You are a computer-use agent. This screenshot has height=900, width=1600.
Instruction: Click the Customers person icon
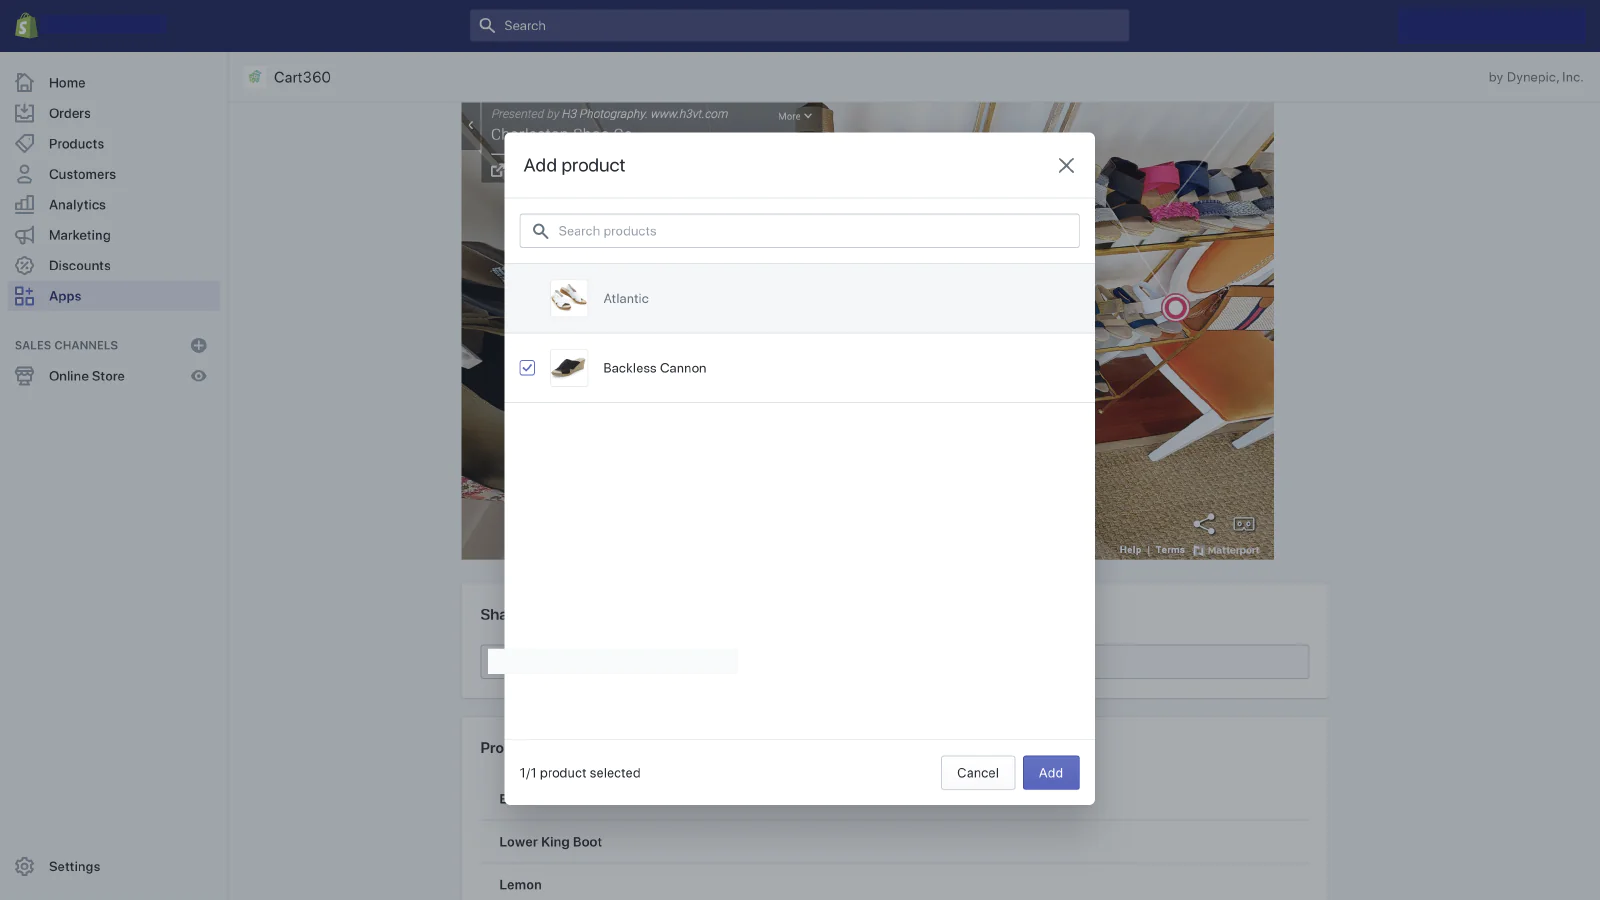pos(25,174)
